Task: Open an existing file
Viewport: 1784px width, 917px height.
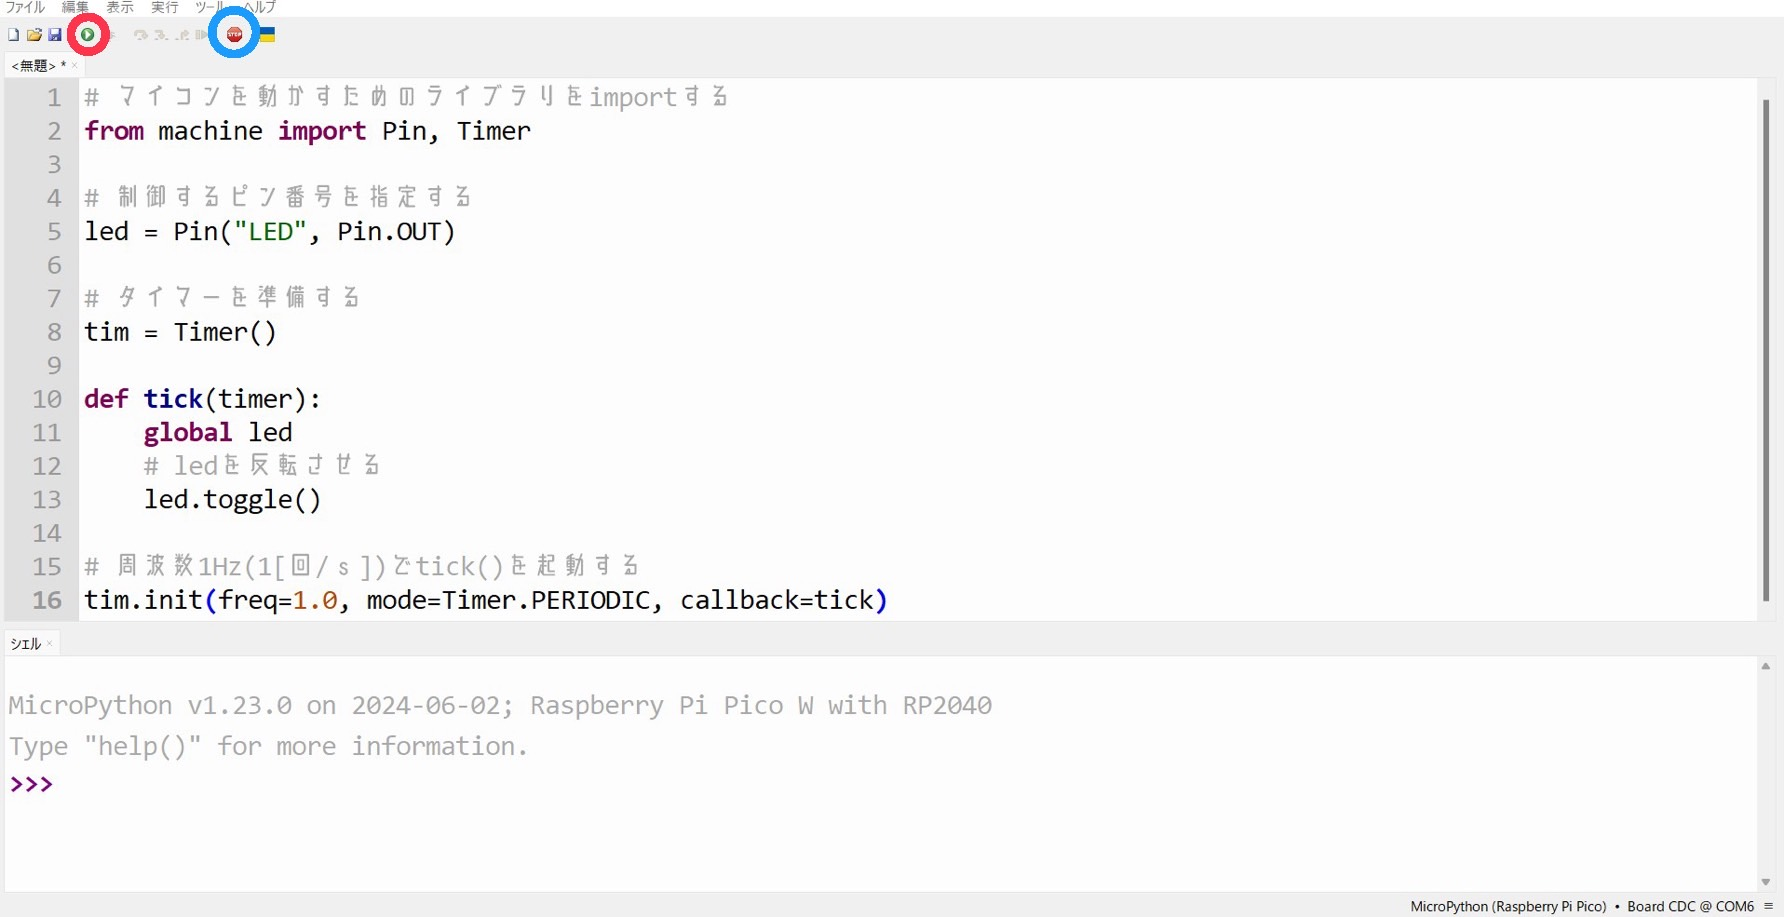Action: click(33, 33)
